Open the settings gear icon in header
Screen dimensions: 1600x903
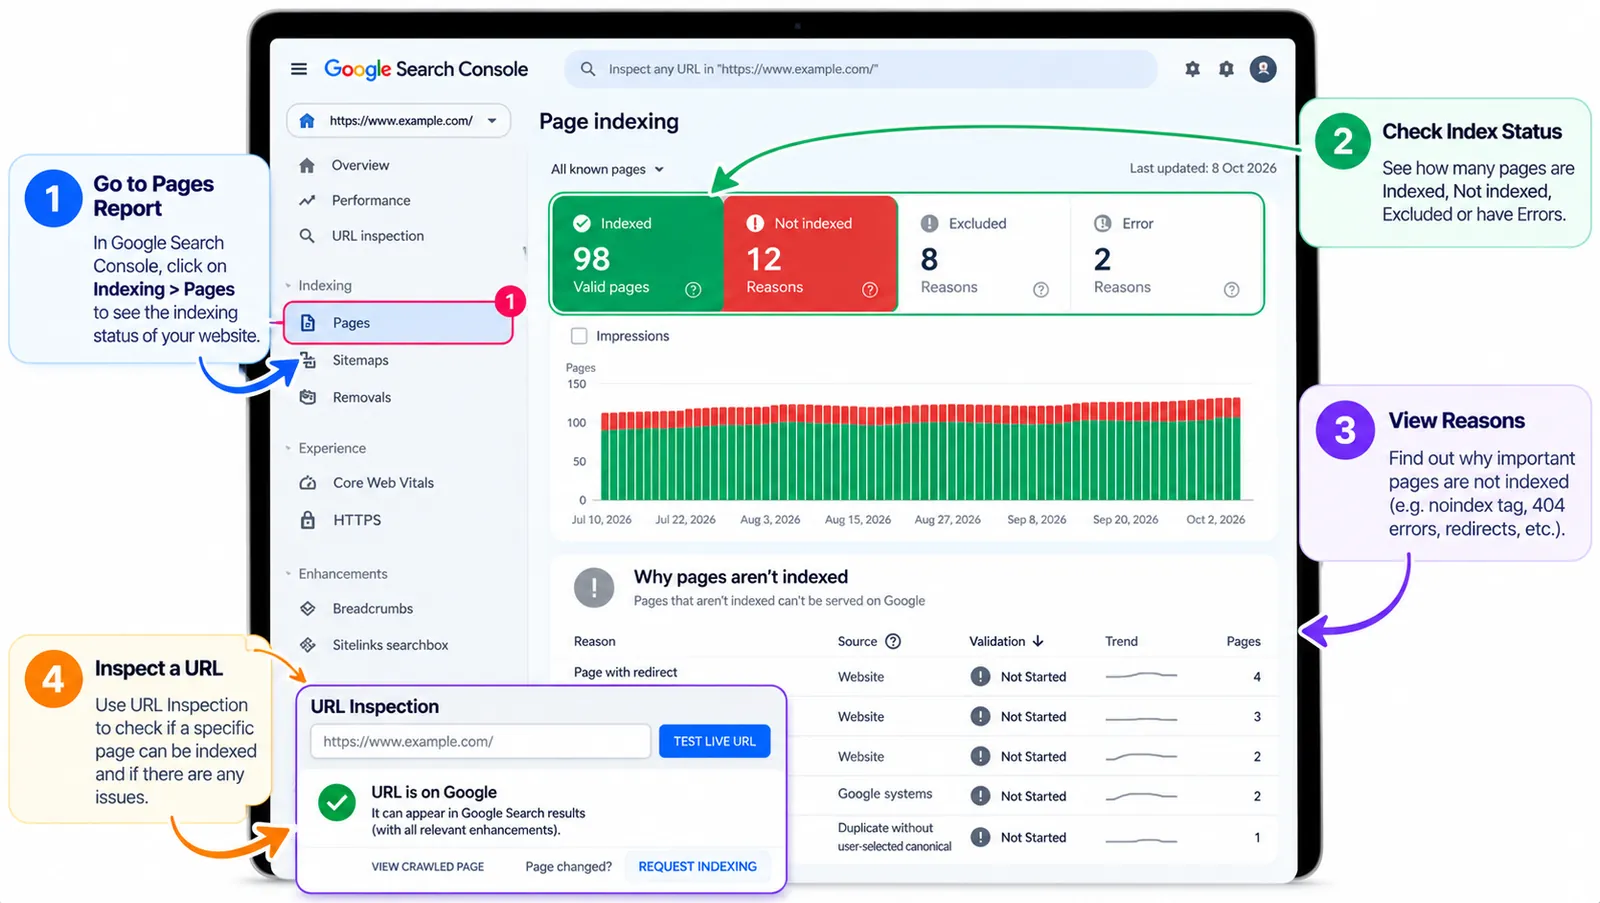(1192, 69)
